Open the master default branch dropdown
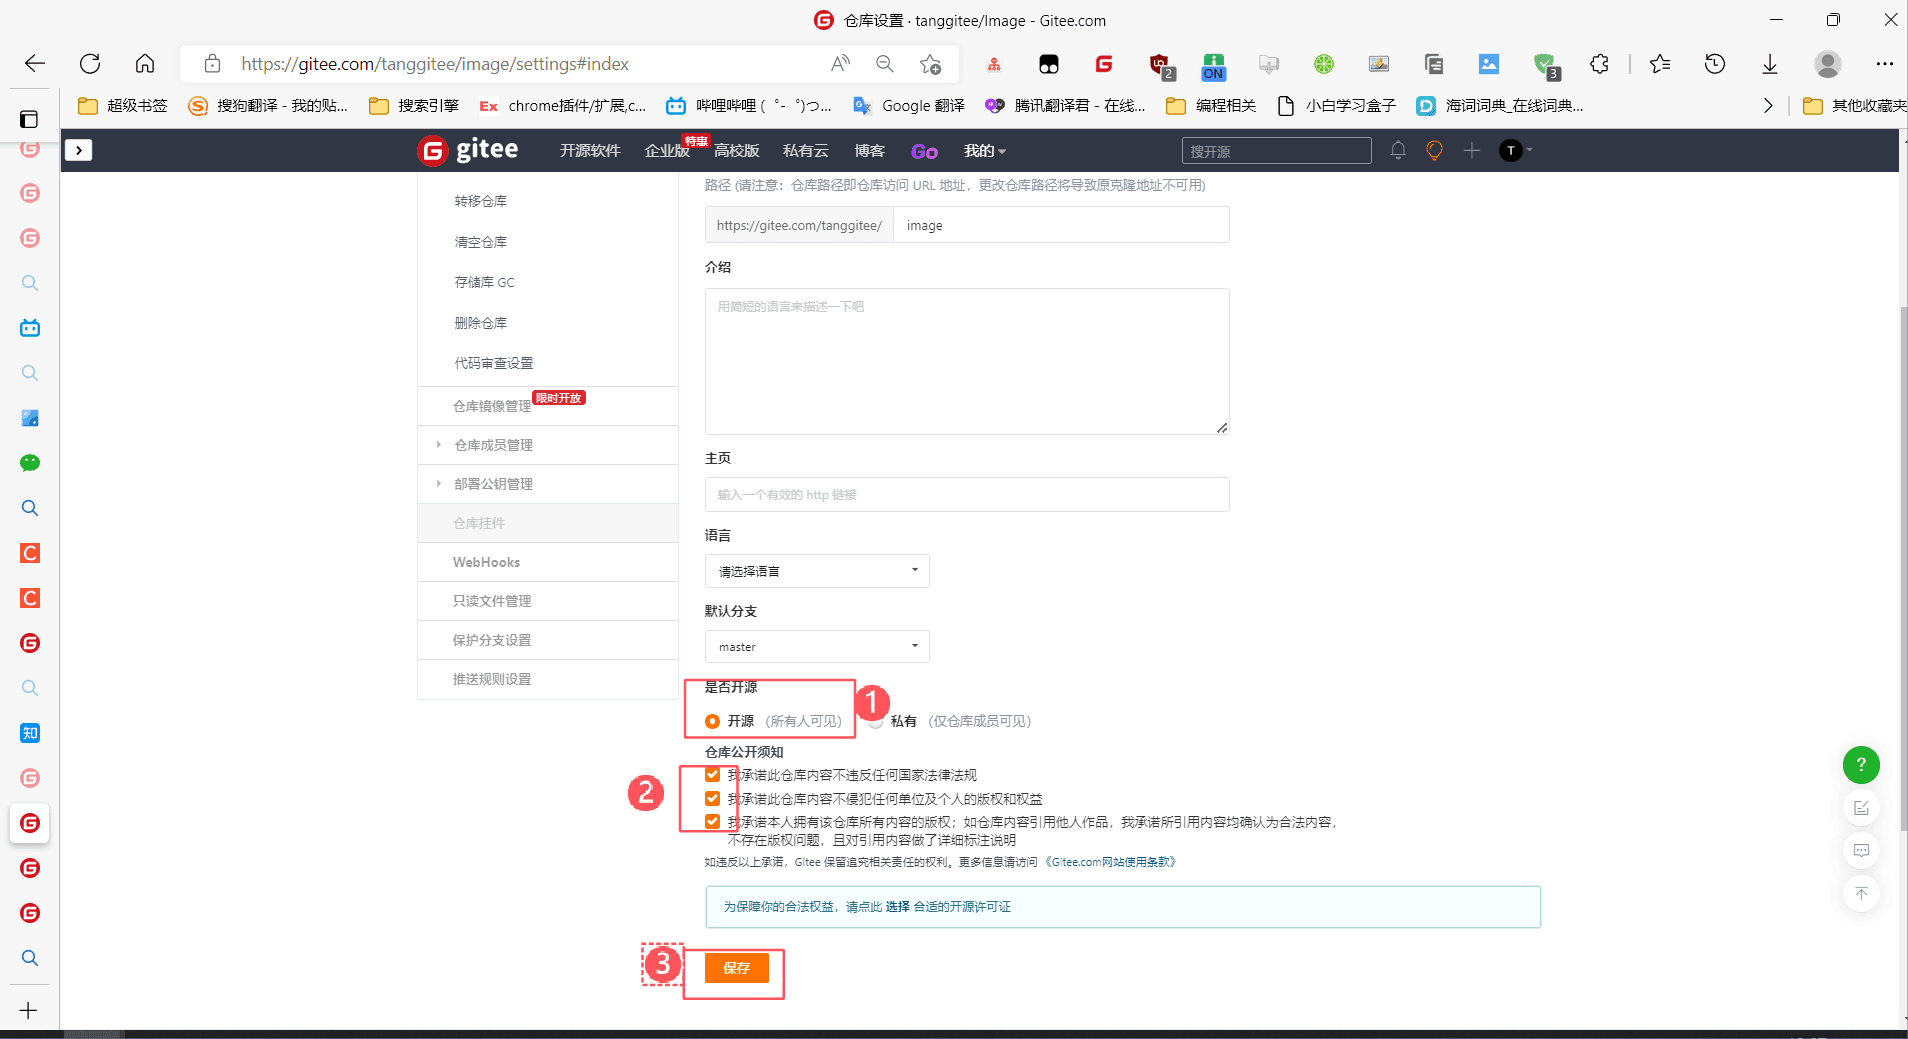 tap(816, 647)
